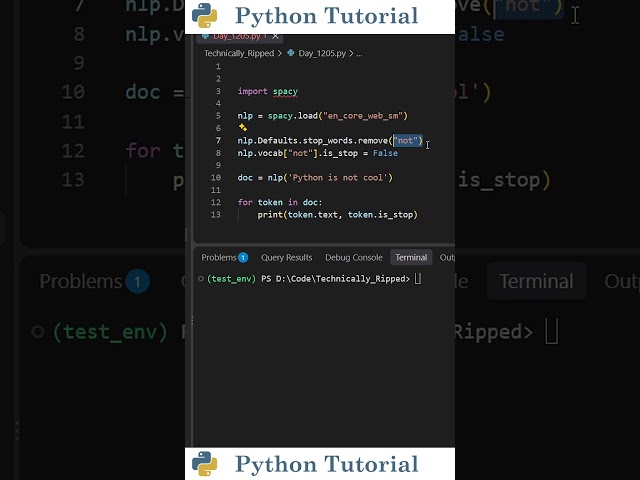Click the Python file icon in breadcrumb
This screenshot has height=480, width=640.
(291, 53)
